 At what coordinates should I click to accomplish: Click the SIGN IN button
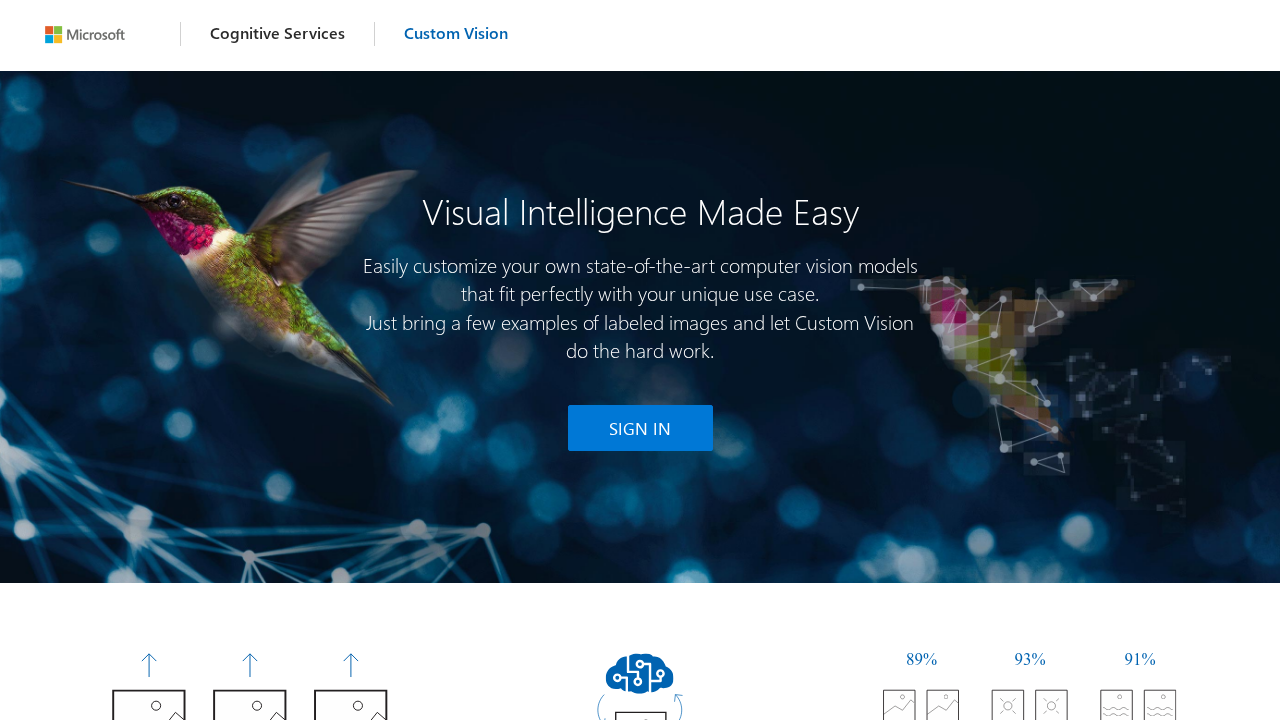640,428
